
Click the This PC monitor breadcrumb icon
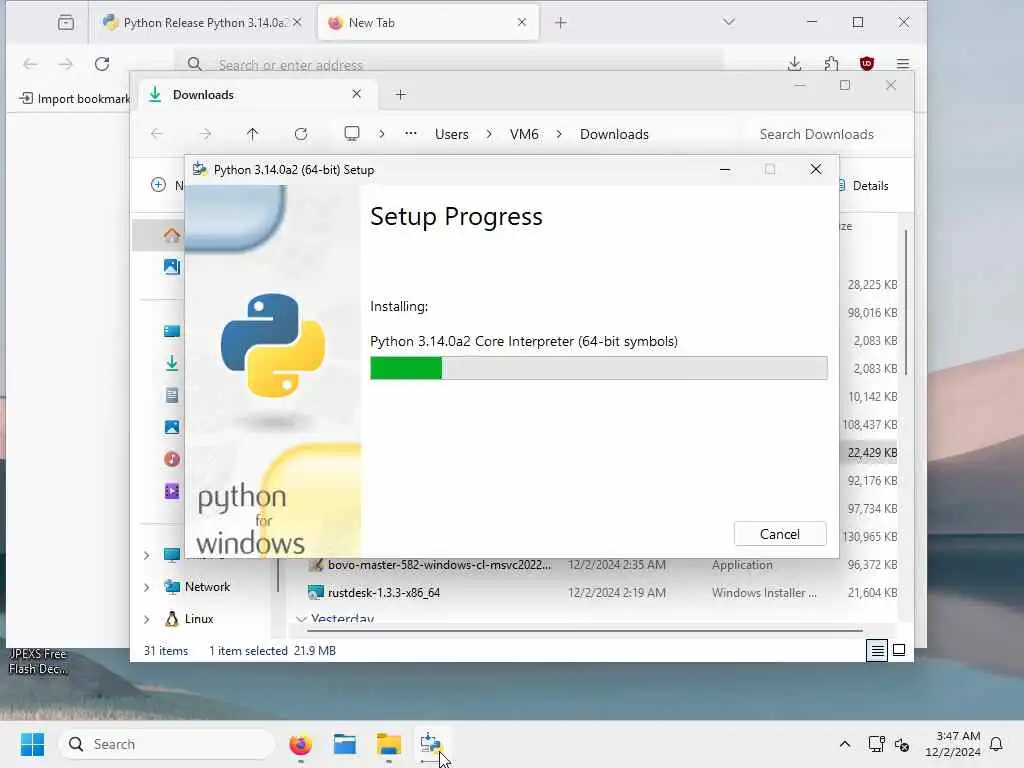352,134
